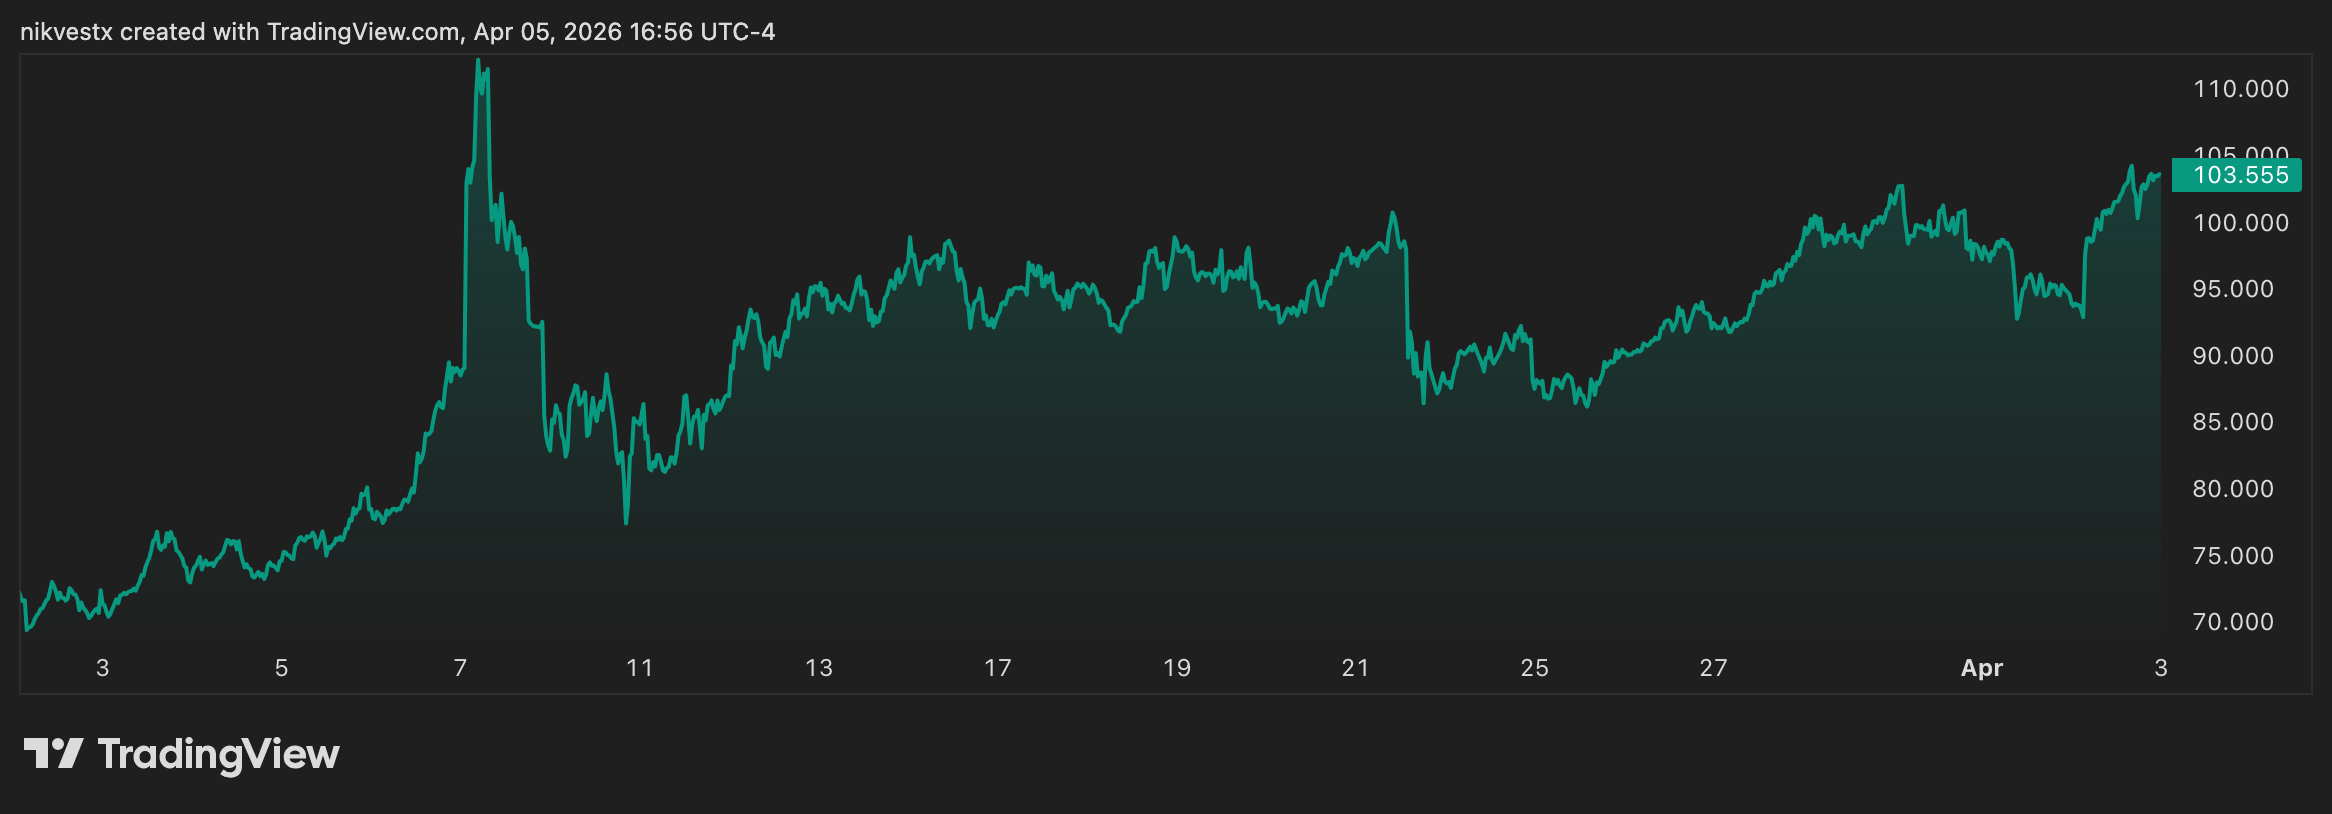Click the 70.000 price axis label
Image resolution: width=2332 pixels, height=814 pixels.
click(2232, 622)
